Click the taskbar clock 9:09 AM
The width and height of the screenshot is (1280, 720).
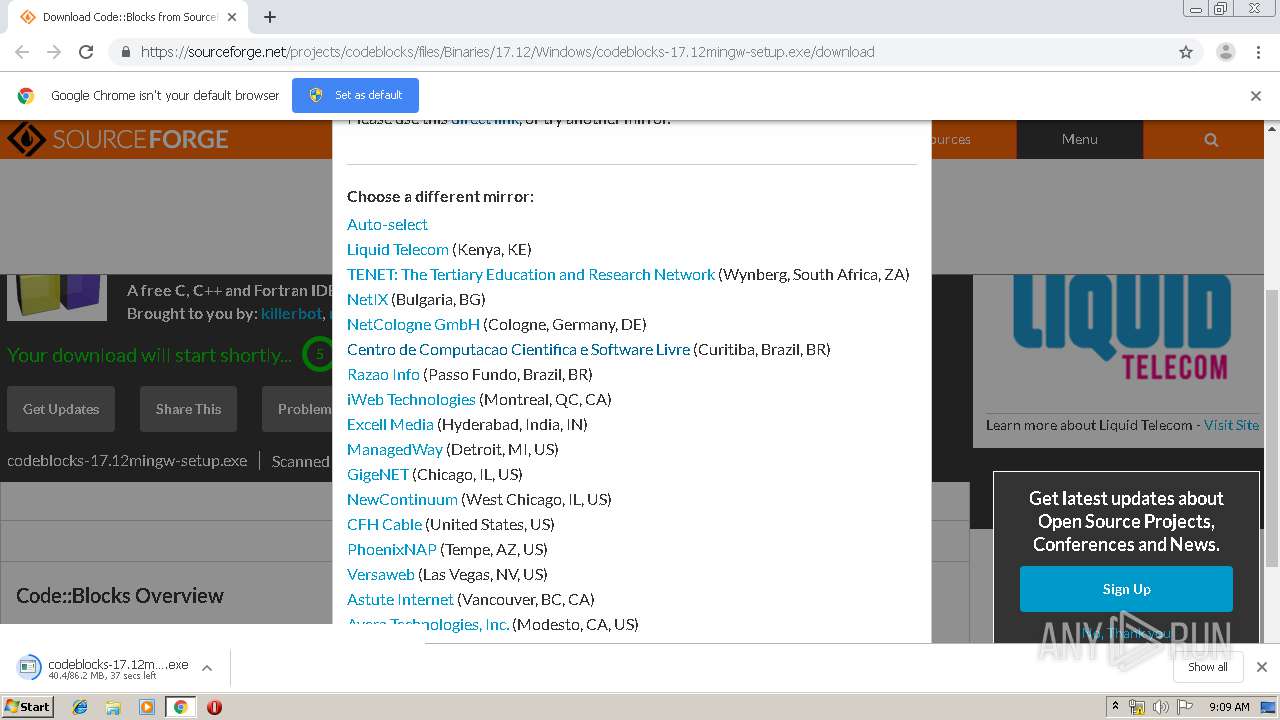[x=1229, y=707]
